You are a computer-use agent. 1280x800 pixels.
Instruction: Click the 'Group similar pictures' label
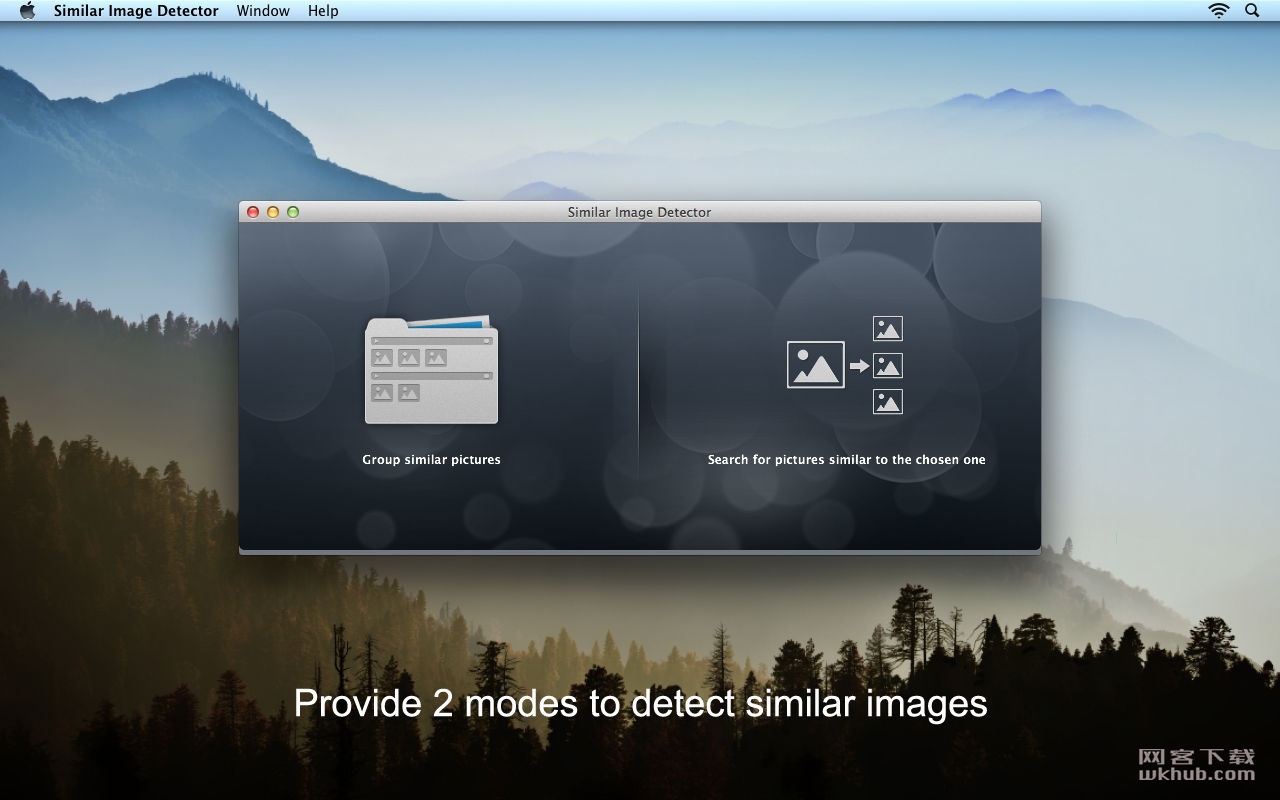coord(431,460)
